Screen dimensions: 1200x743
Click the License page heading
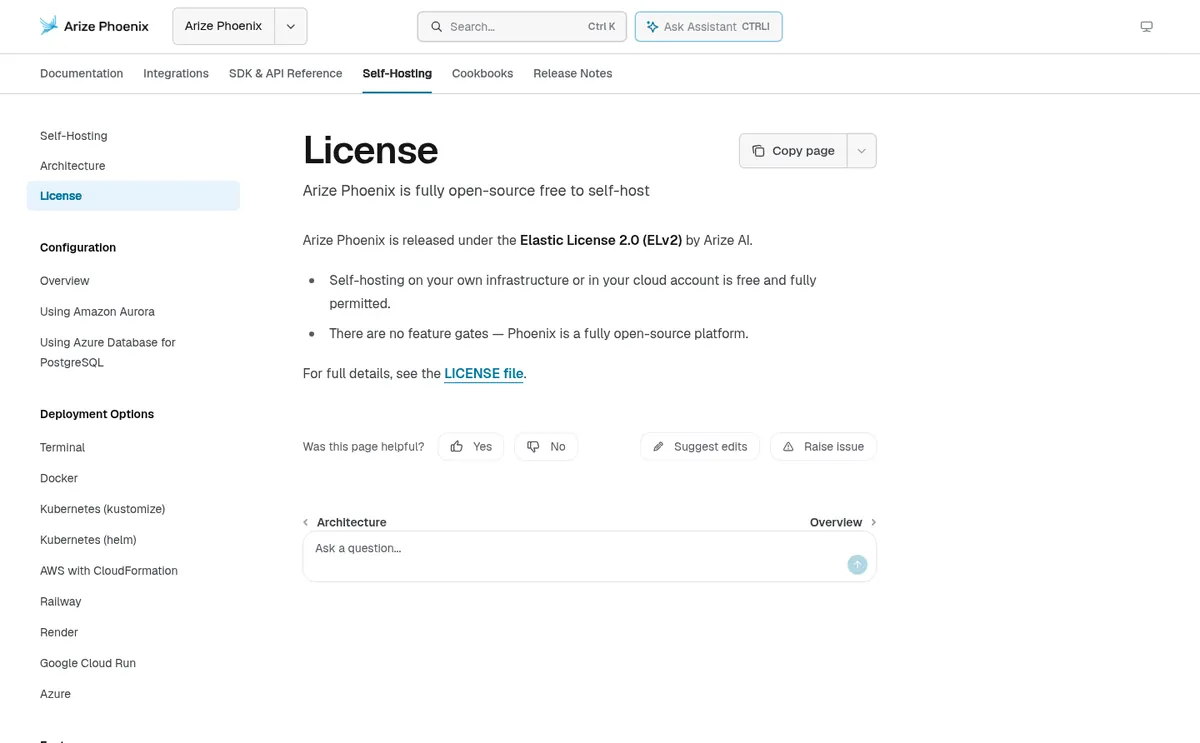coord(371,150)
